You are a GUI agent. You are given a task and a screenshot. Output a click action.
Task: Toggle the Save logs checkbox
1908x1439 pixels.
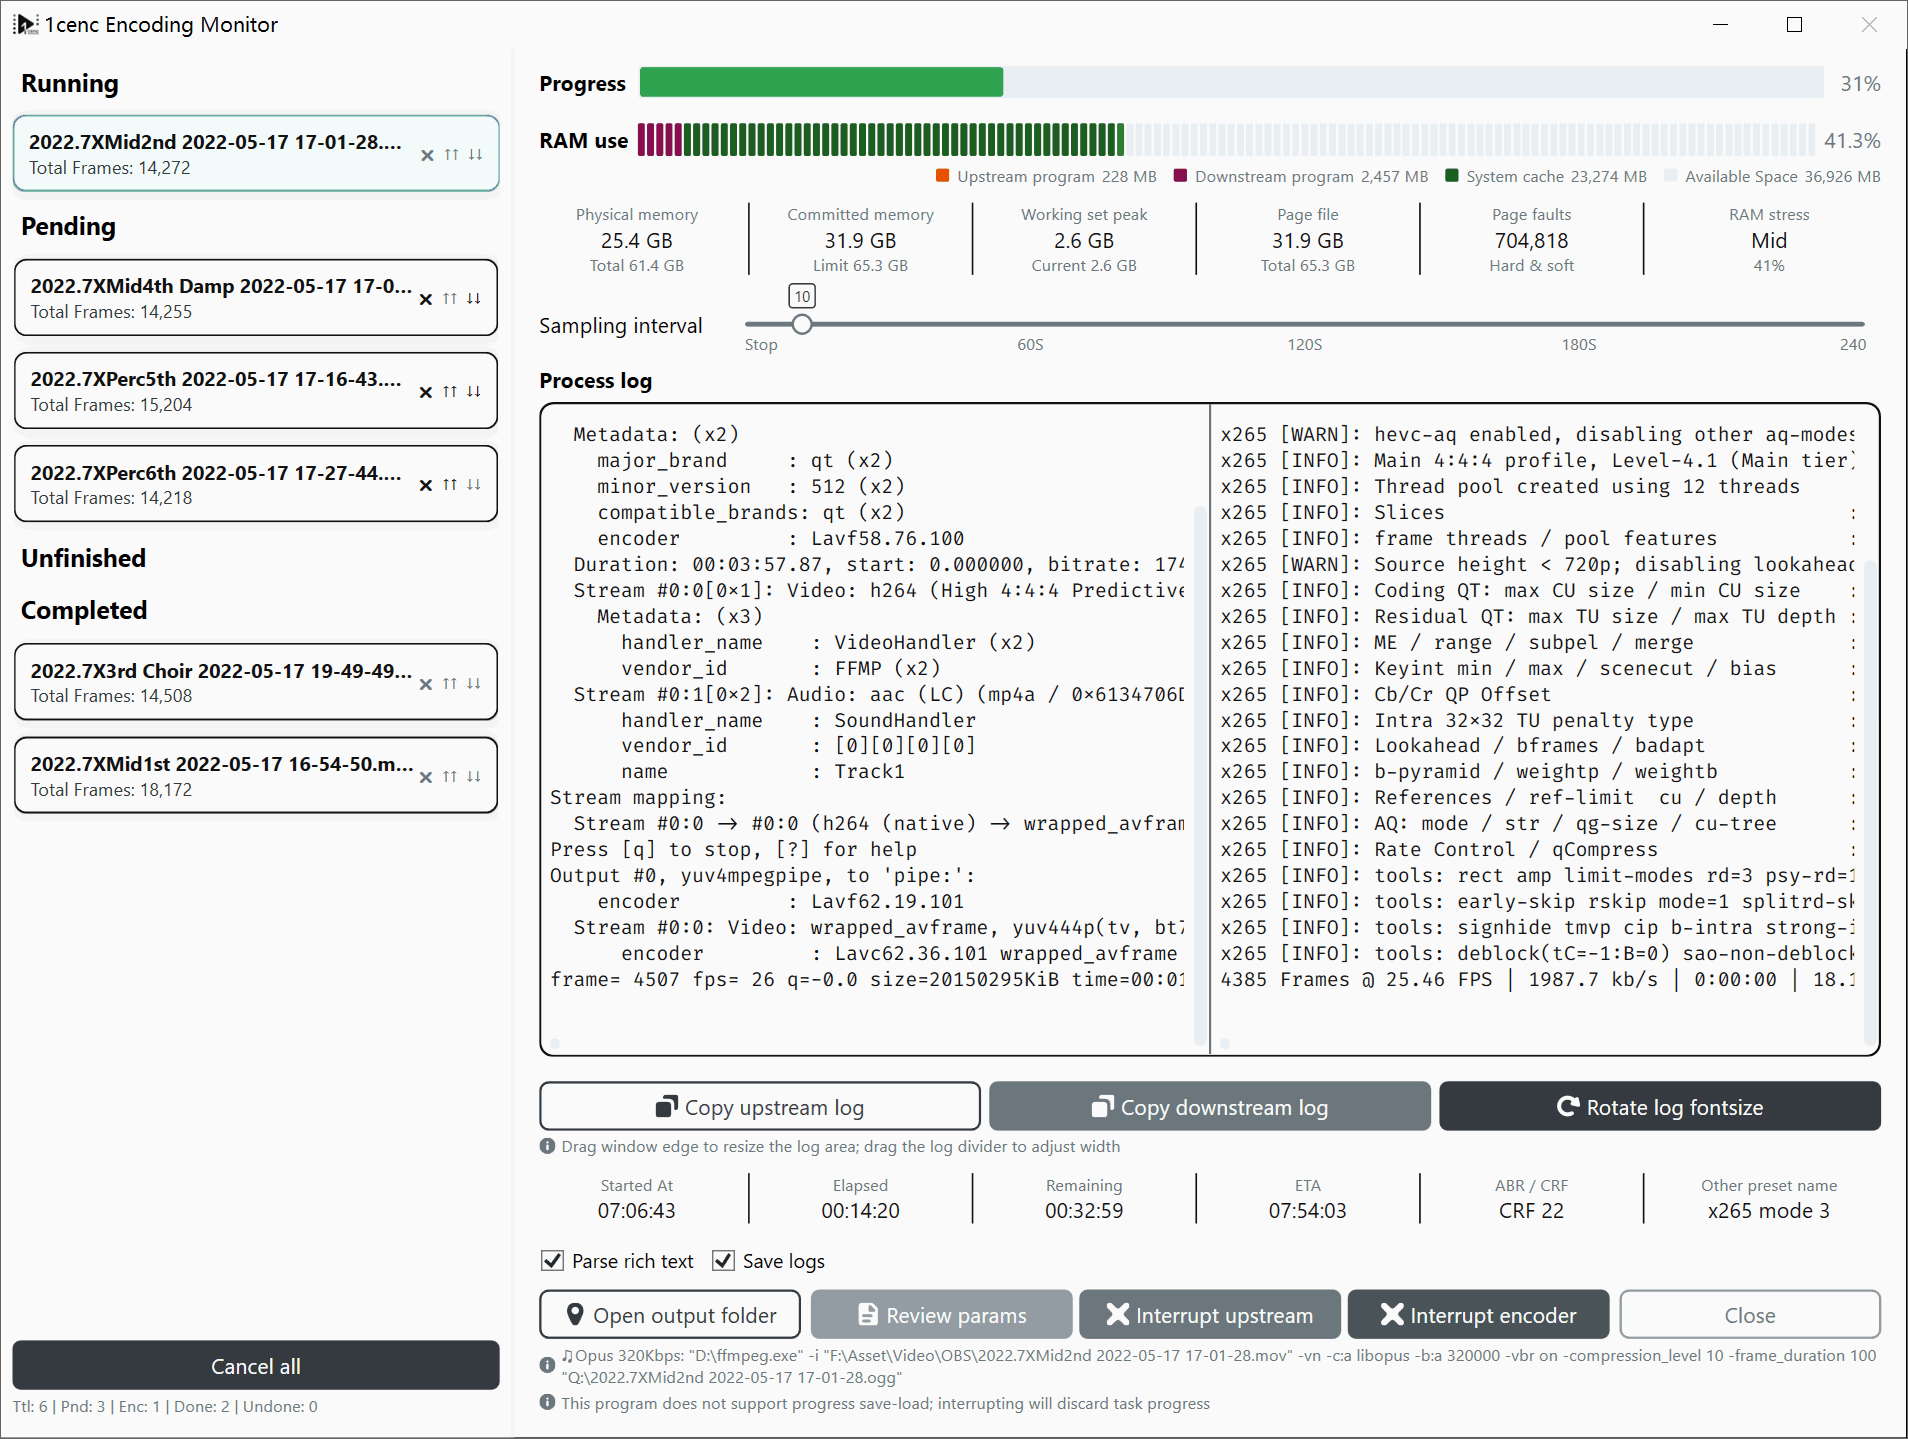(x=723, y=1261)
